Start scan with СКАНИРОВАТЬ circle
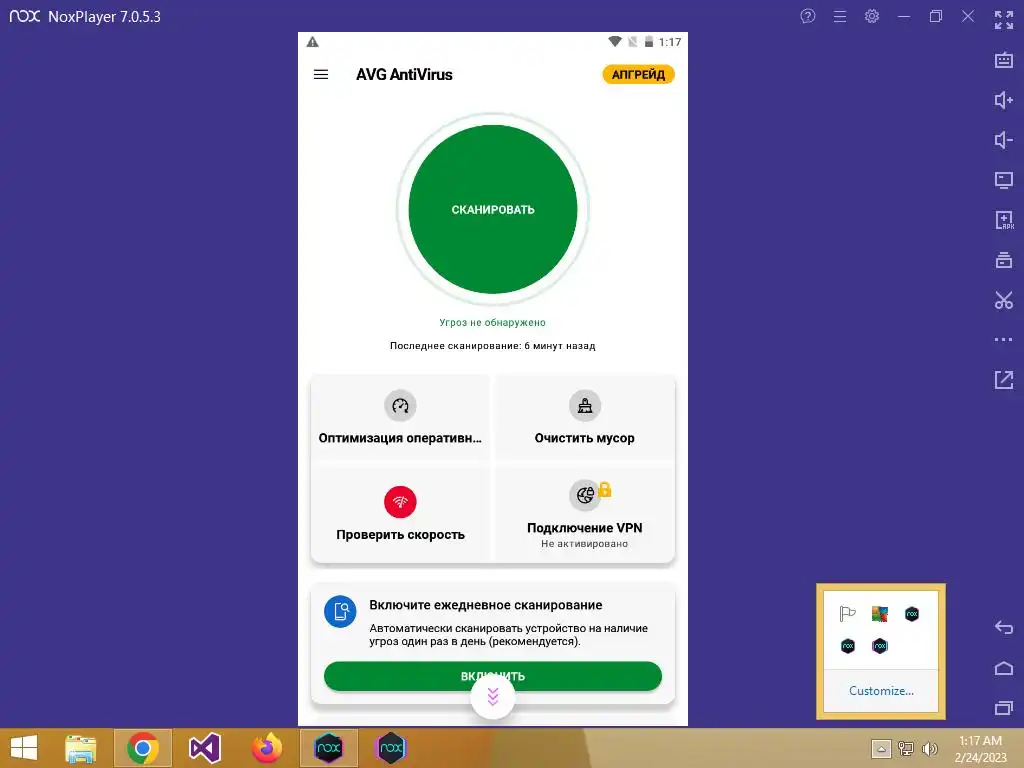Viewport: 1024px width, 768px height. [493, 210]
